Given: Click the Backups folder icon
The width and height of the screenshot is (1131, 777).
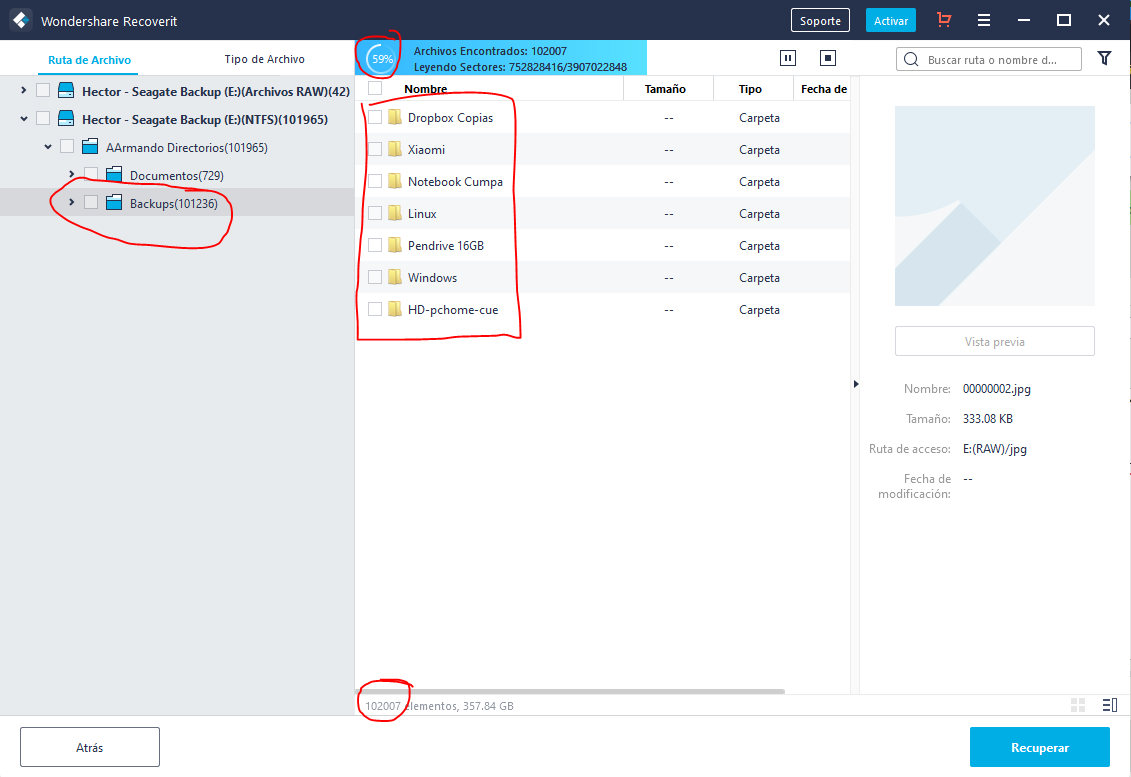Looking at the screenshot, I should 114,203.
